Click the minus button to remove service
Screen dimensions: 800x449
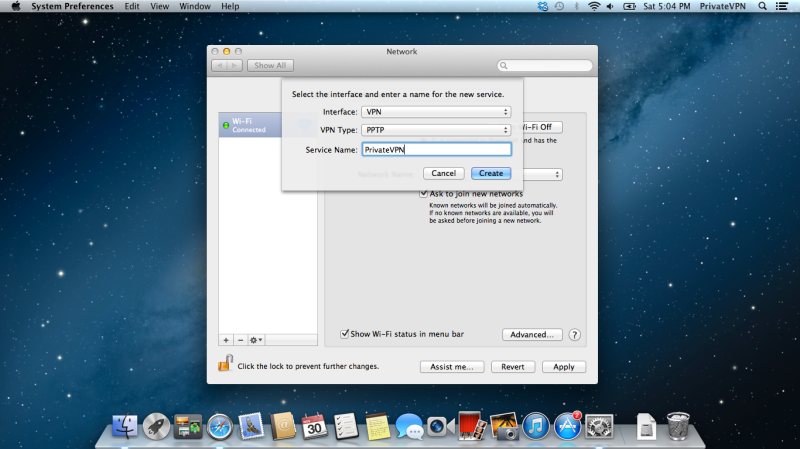tap(240, 340)
